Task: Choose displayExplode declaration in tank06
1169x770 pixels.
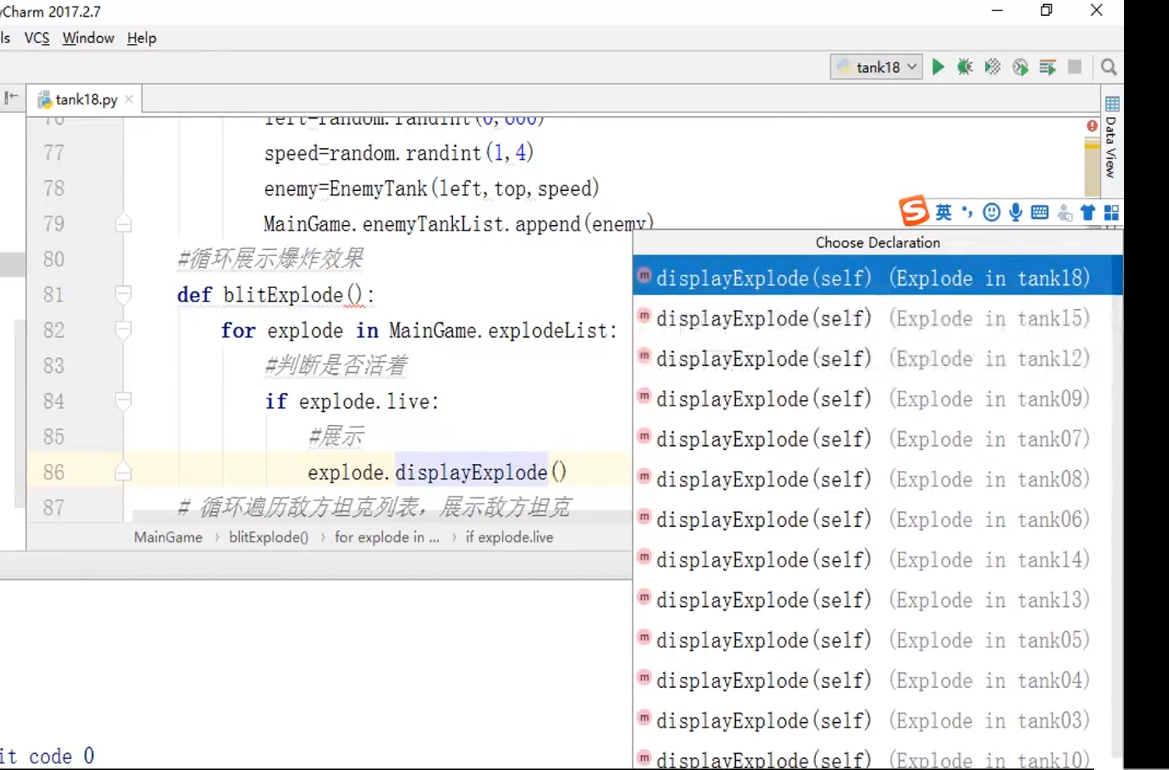Action: pyautogui.click(x=877, y=520)
